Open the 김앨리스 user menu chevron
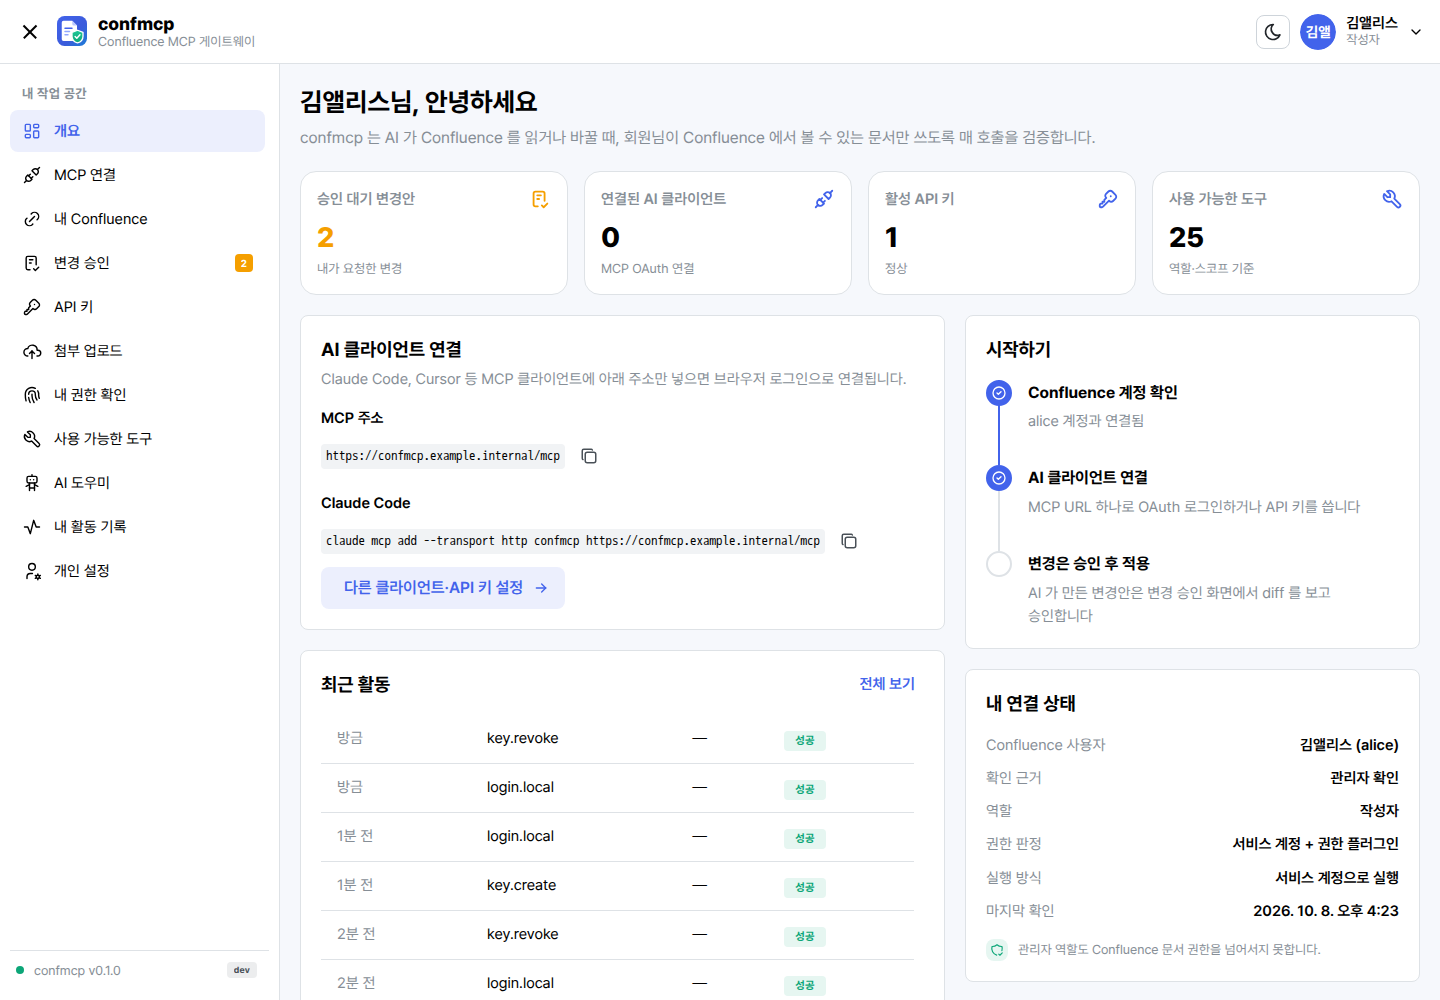Screen dimensions: 1440x1000 [1416, 32]
